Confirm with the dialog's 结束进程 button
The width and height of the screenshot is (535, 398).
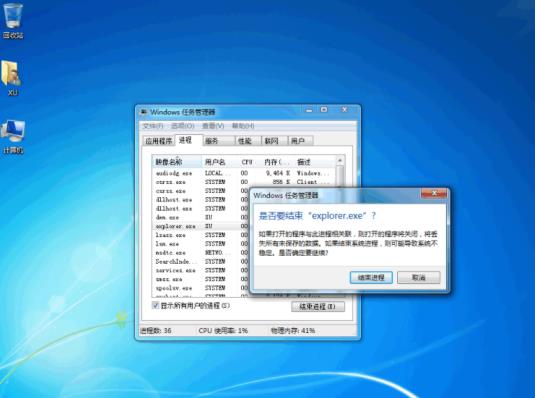371,278
